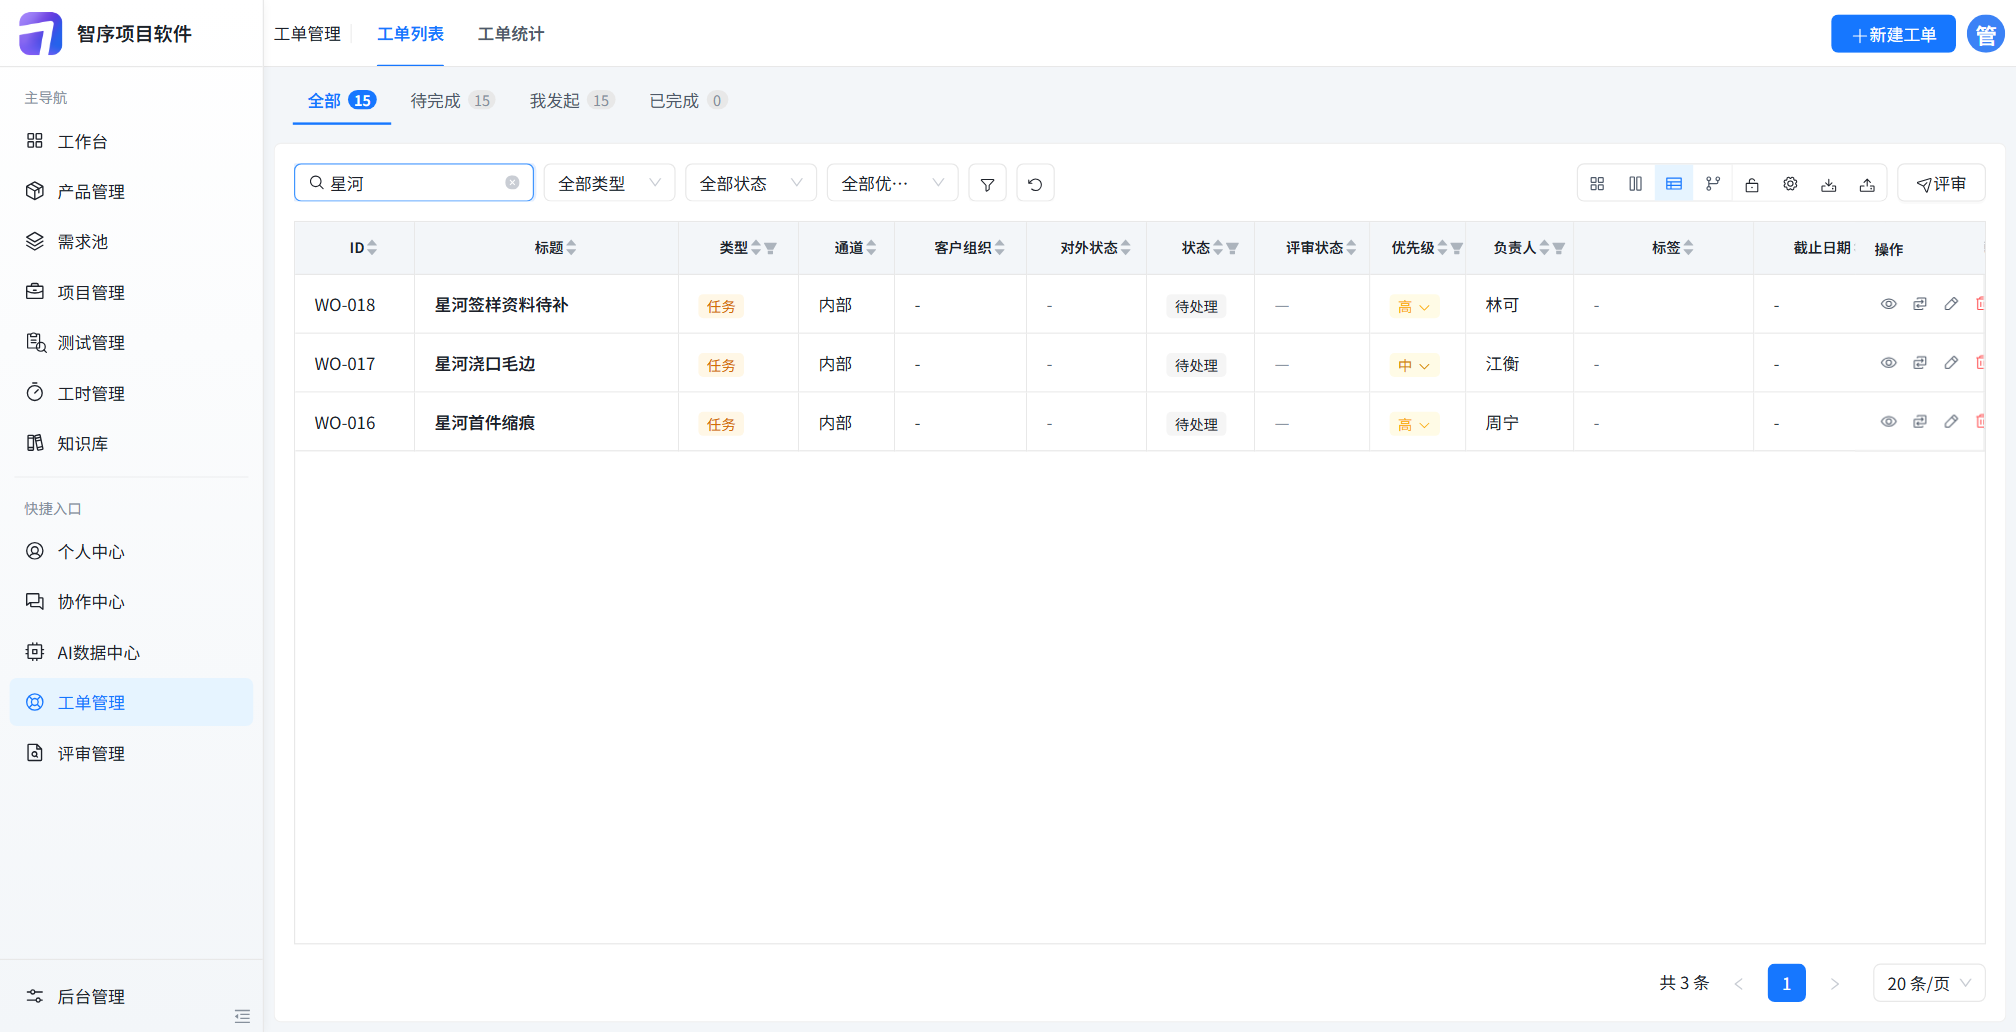Sort table by 通道 column
The image size is (2016, 1032).
coord(871,248)
